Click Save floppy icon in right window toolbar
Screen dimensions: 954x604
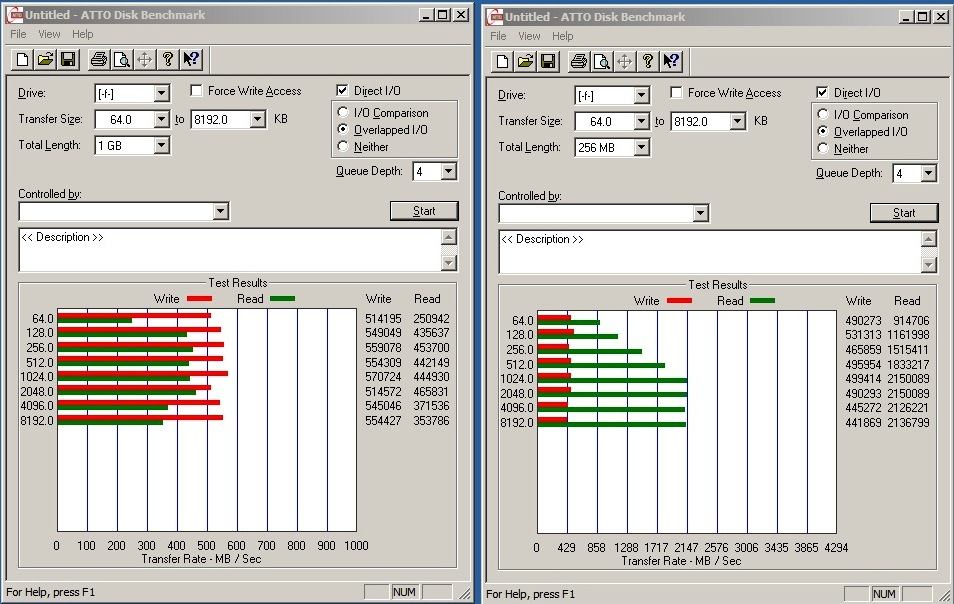[548, 61]
